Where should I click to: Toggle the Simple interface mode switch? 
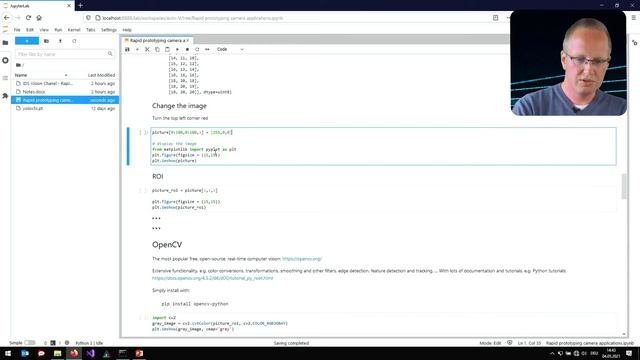click(x=30, y=343)
